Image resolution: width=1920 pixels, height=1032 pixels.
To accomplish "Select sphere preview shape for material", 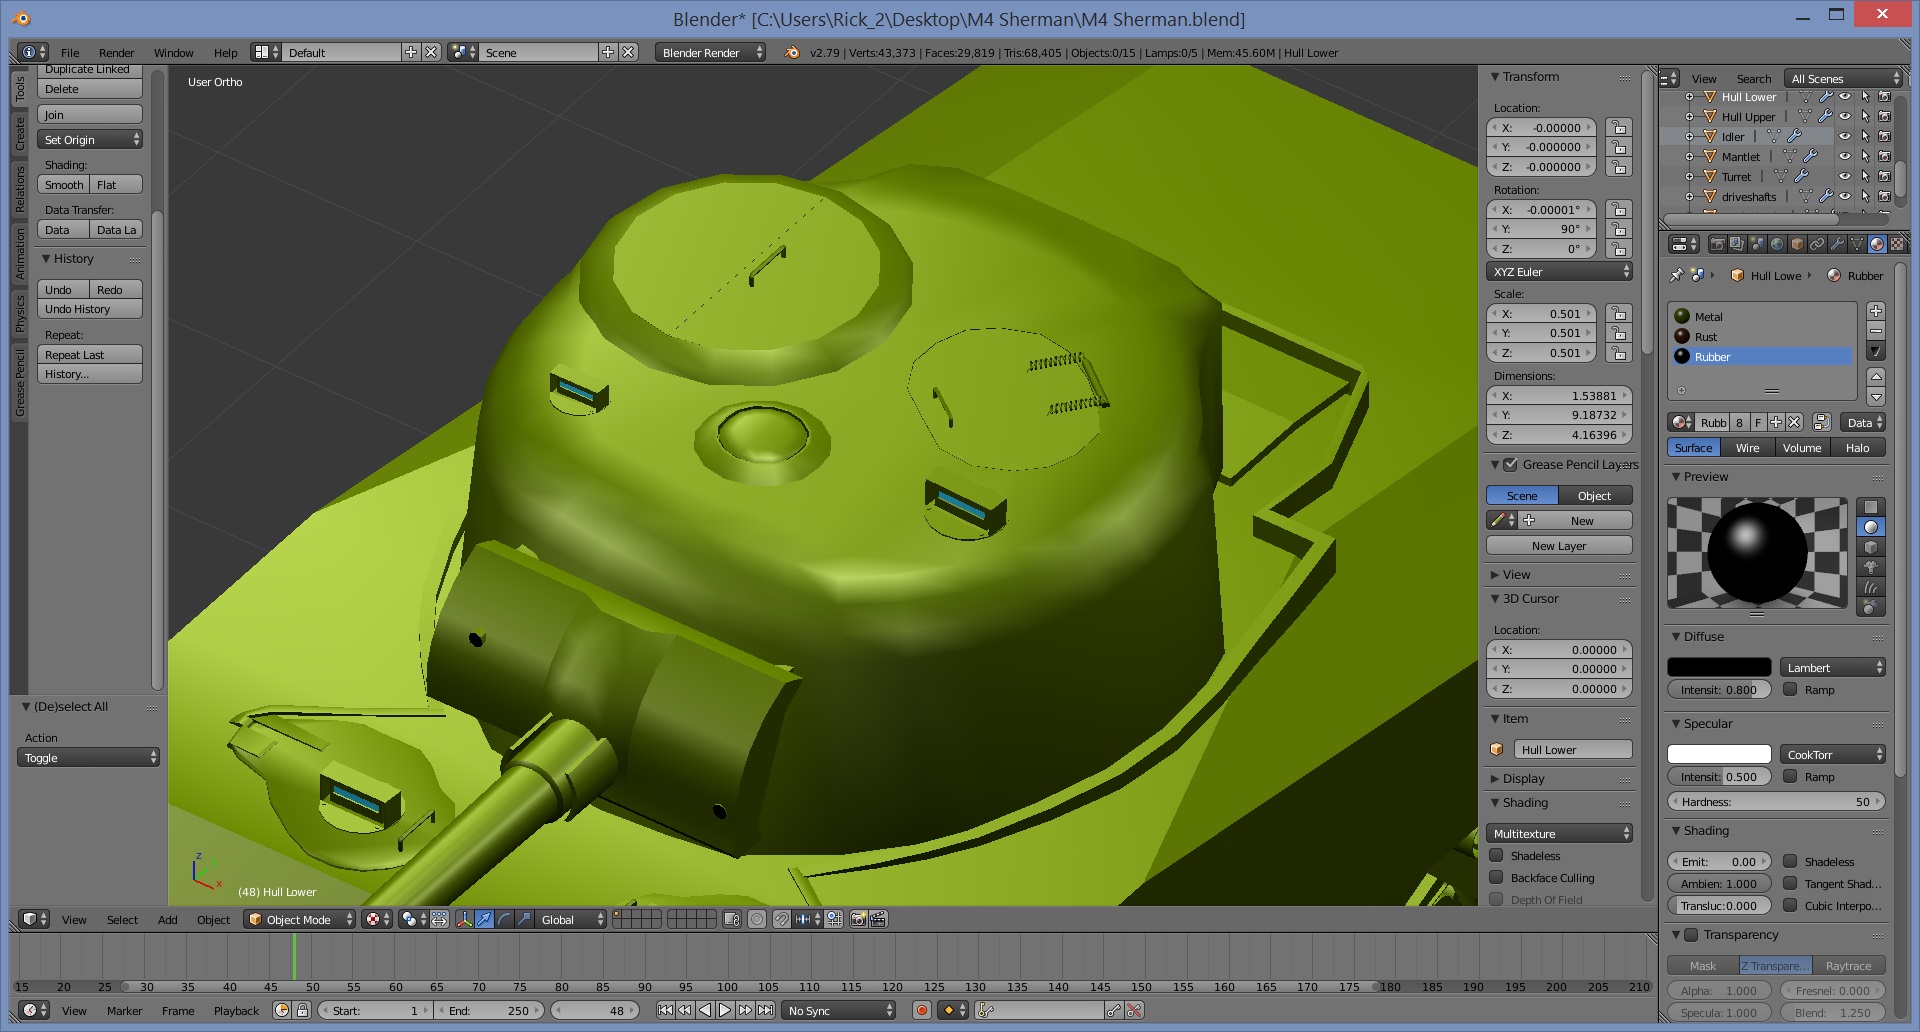I will click(x=1871, y=527).
